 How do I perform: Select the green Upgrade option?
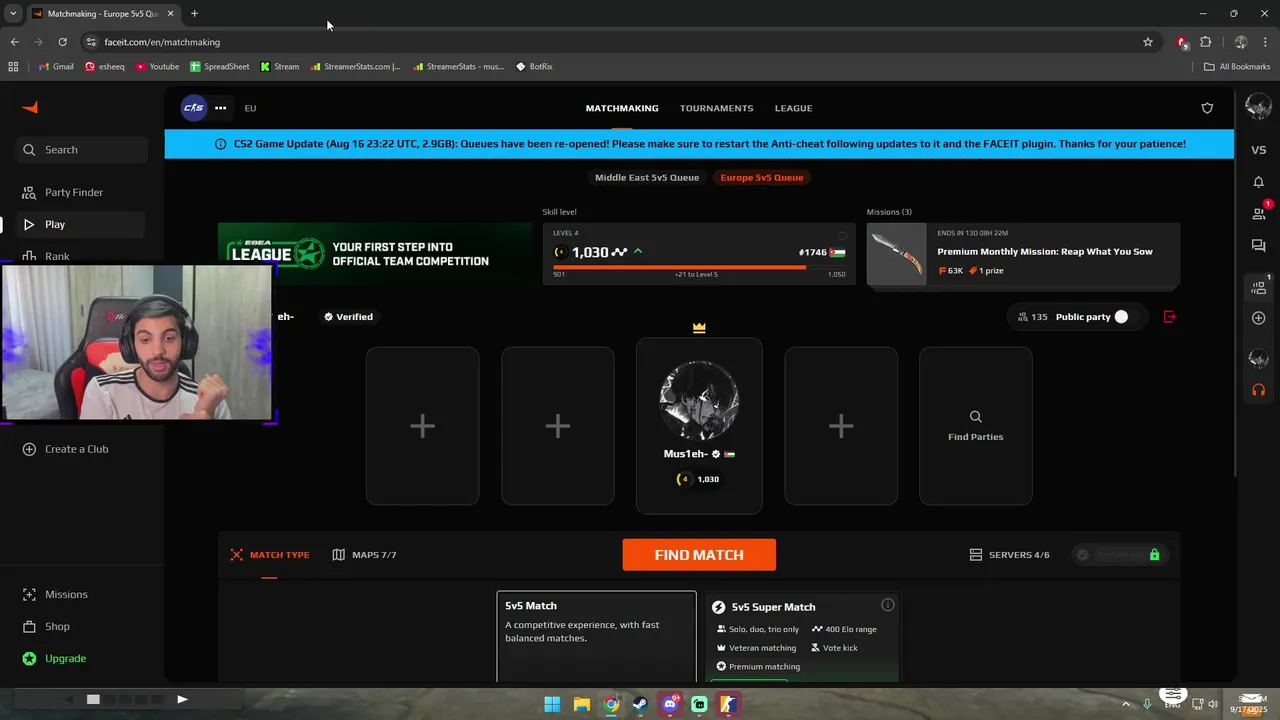click(x=55, y=658)
